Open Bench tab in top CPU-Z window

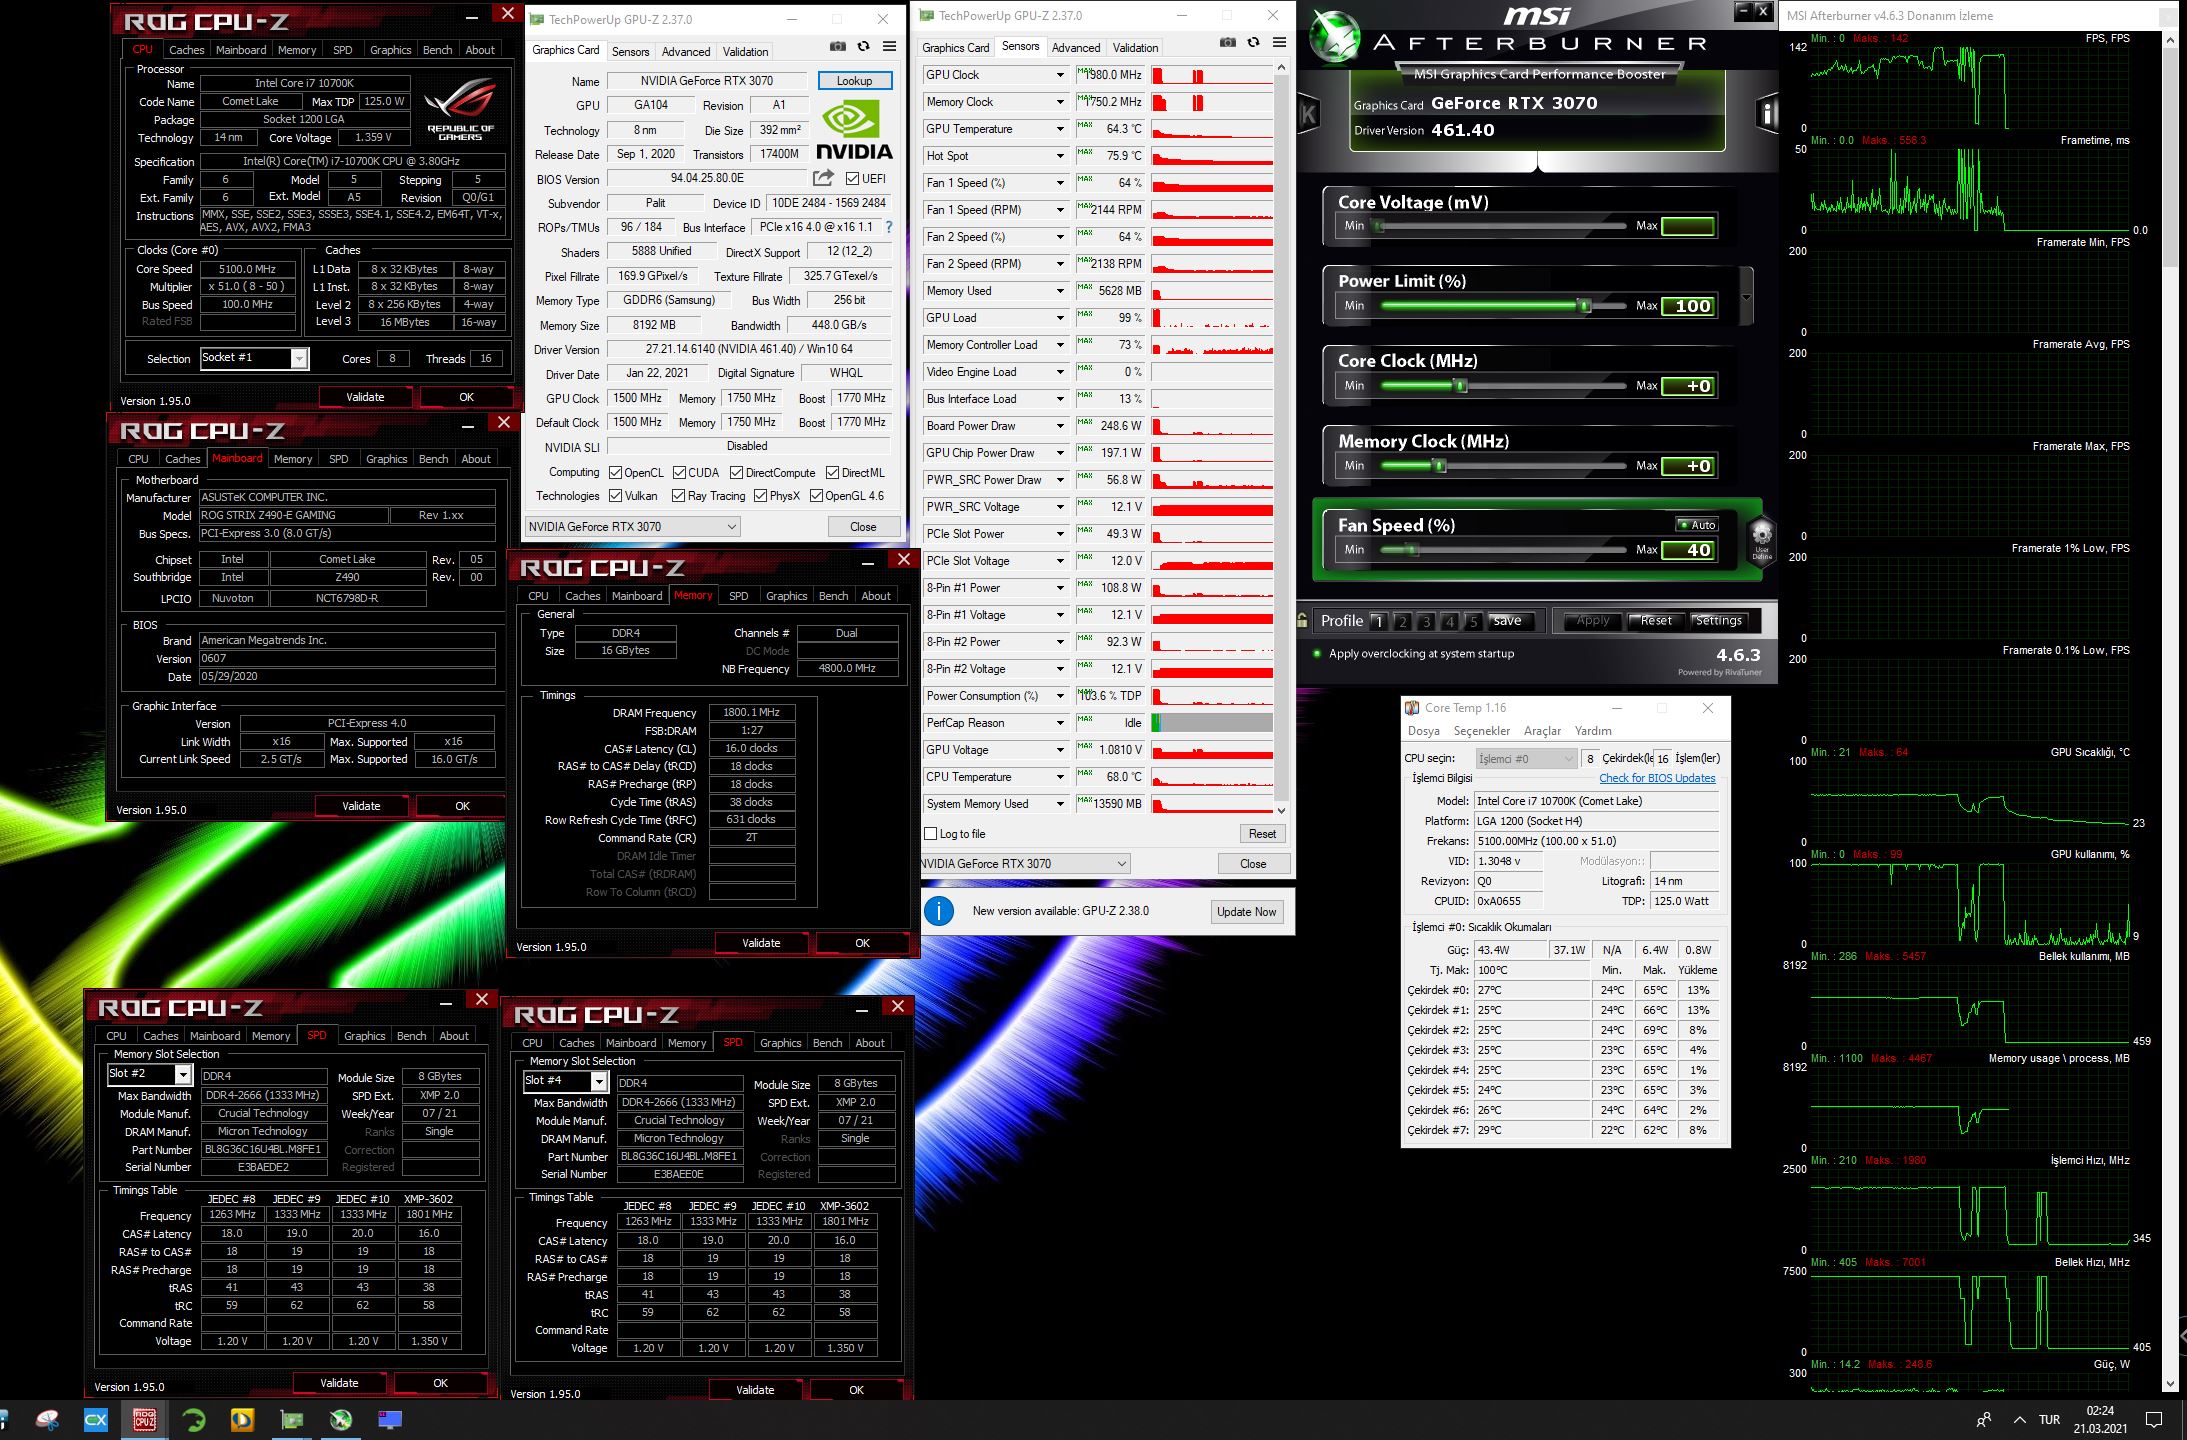point(437,50)
